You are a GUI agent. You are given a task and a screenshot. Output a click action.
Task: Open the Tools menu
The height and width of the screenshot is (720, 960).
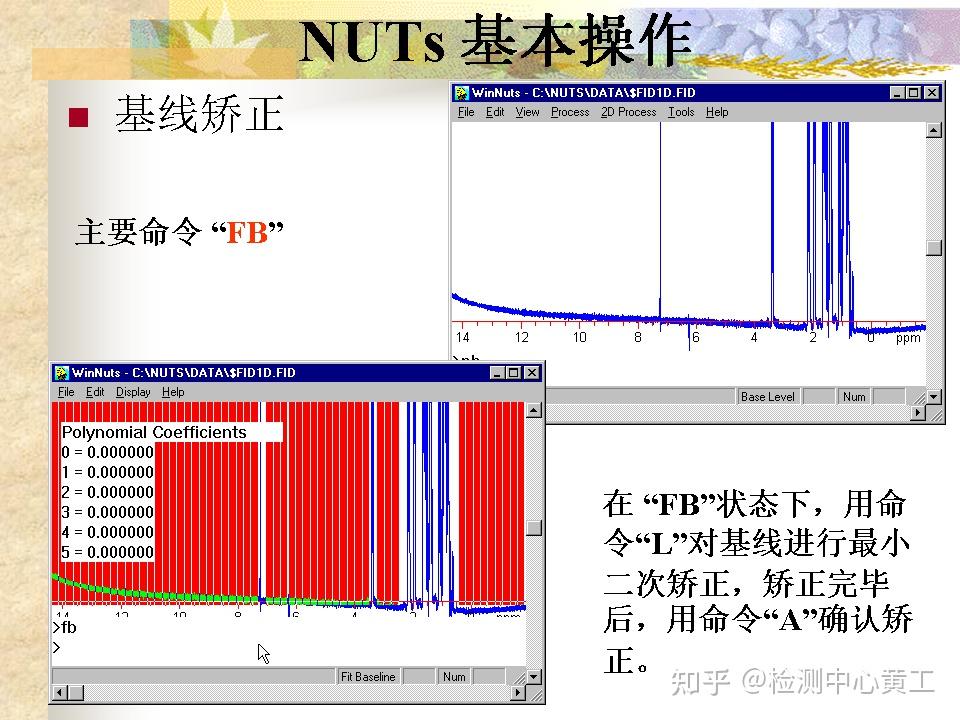click(x=680, y=112)
